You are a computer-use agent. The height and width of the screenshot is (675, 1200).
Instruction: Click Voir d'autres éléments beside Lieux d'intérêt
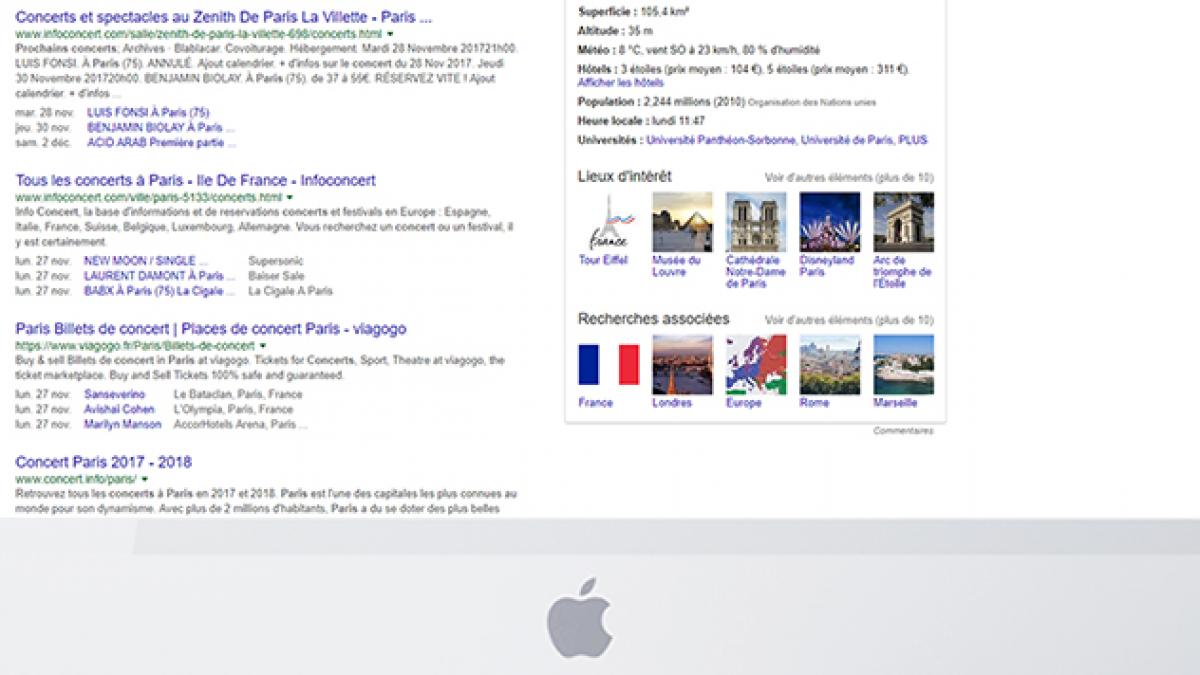(848, 178)
